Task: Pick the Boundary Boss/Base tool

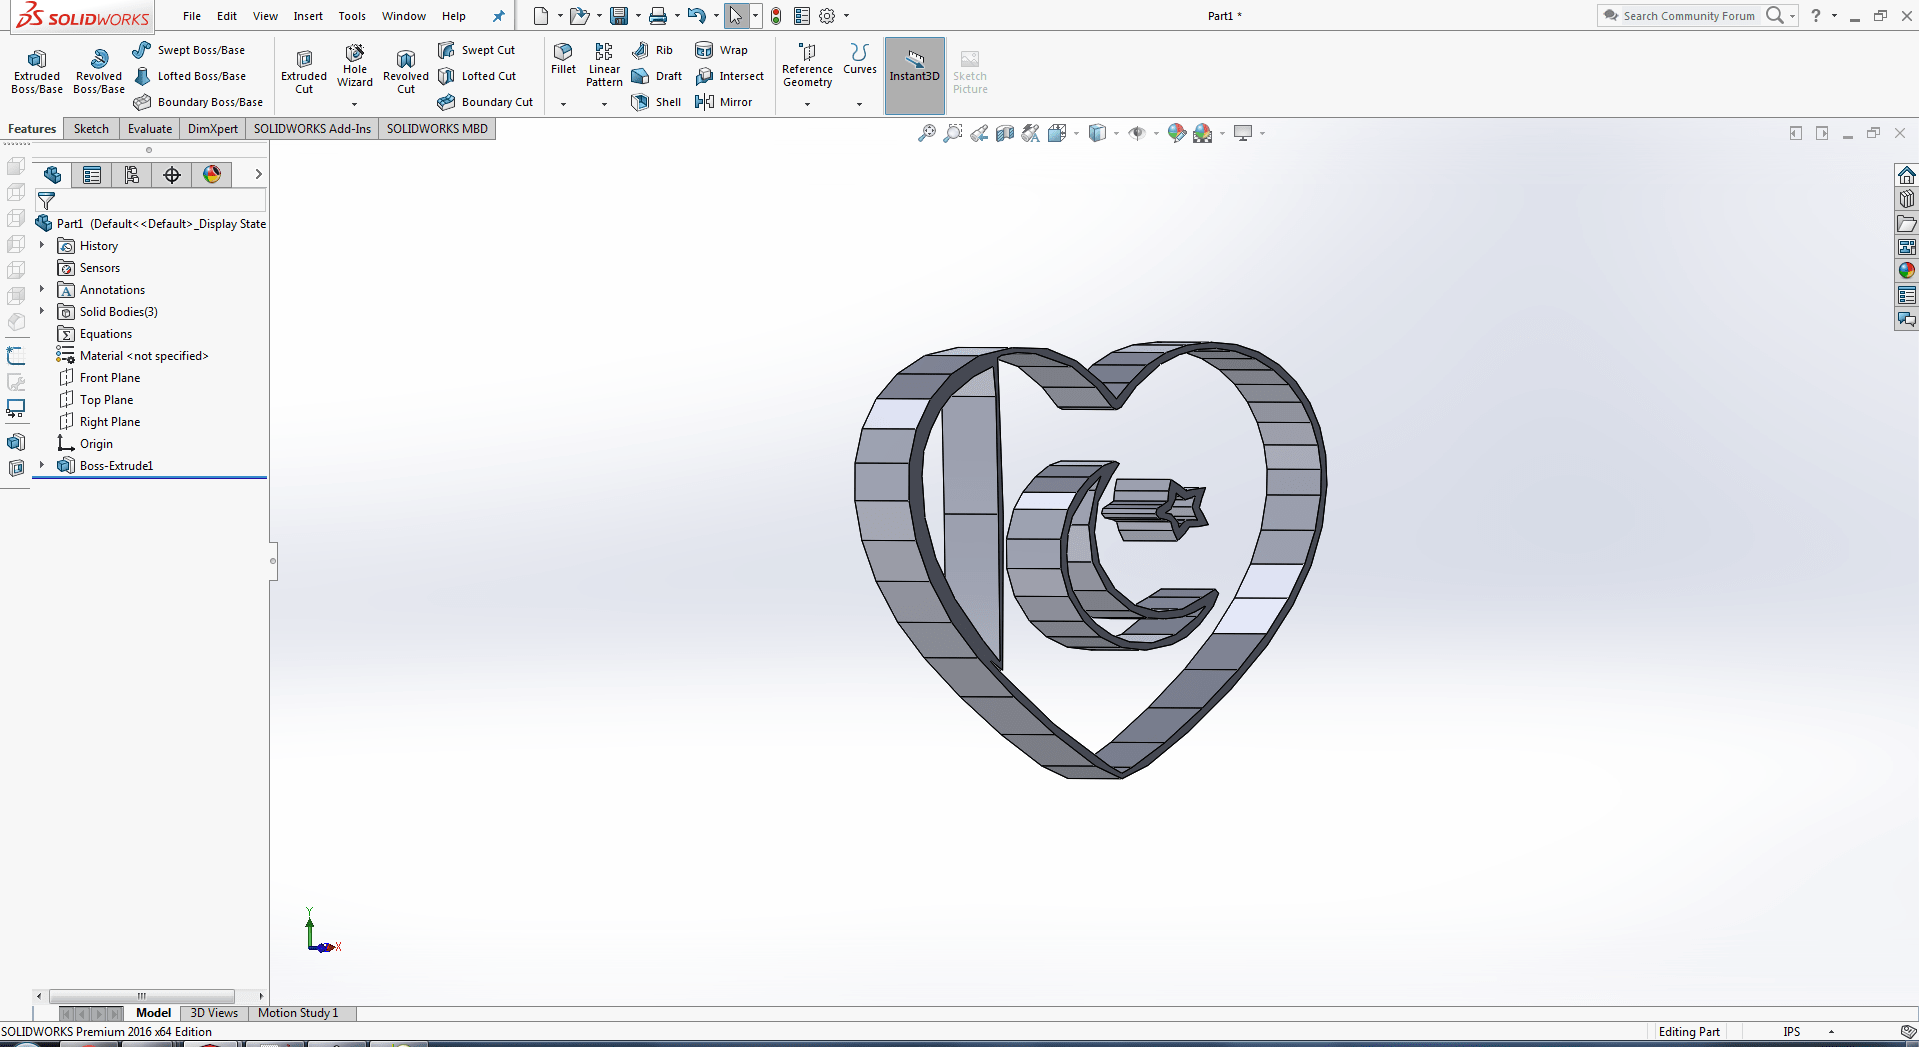Action: [x=197, y=102]
